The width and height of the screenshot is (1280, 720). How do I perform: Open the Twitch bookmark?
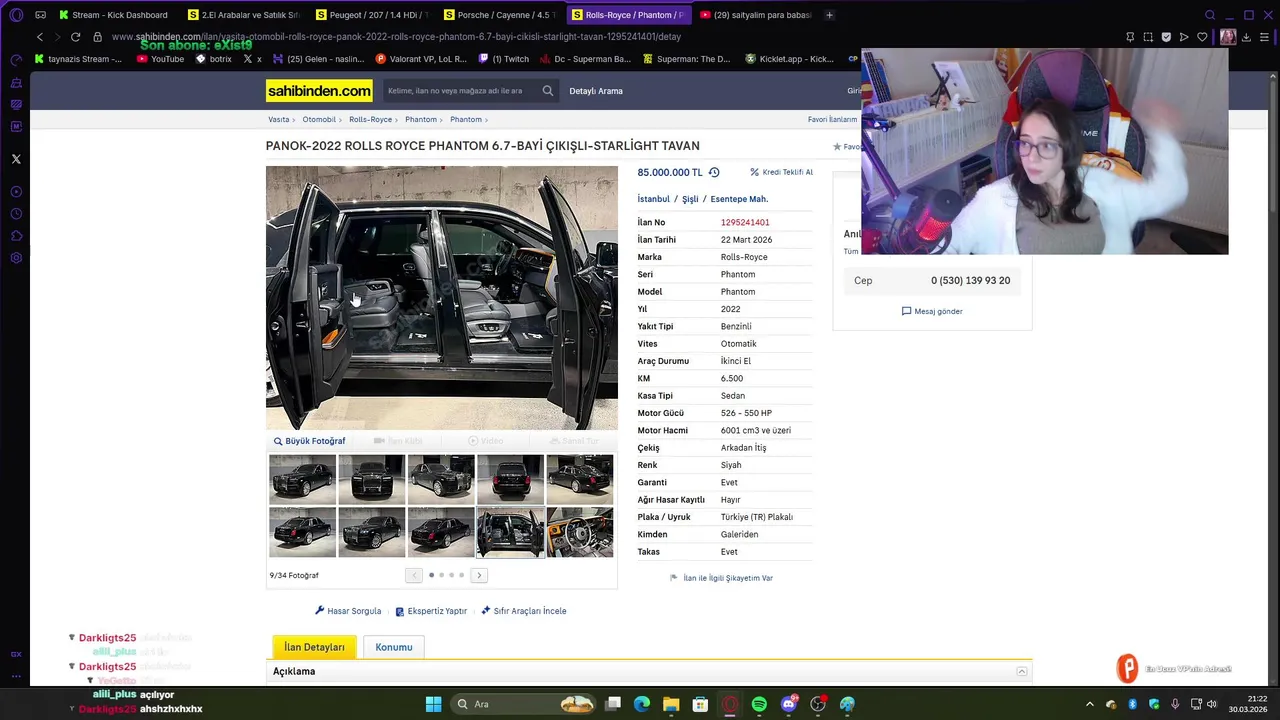point(504,59)
